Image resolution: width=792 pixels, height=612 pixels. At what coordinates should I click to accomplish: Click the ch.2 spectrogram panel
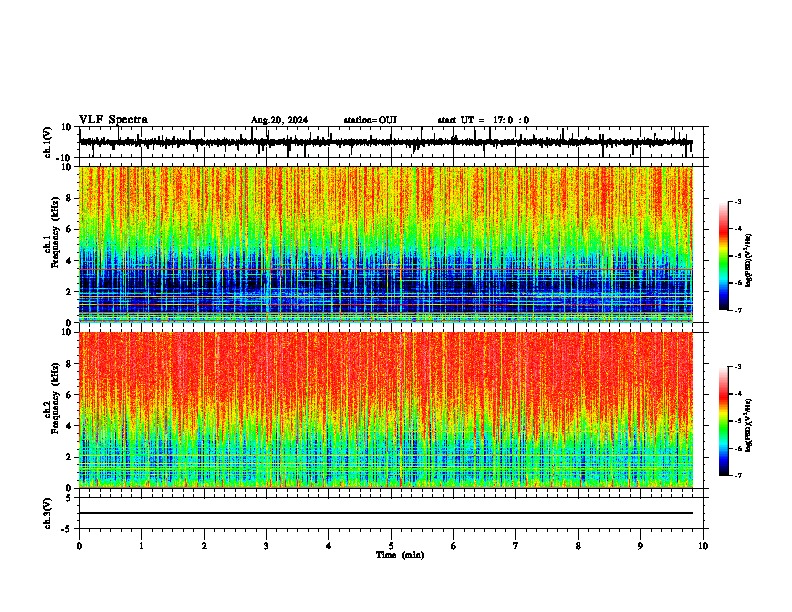(x=386, y=410)
